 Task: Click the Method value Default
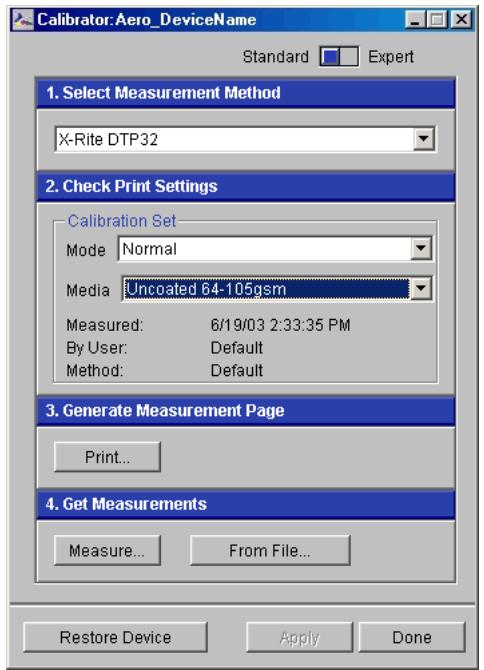[237, 370]
